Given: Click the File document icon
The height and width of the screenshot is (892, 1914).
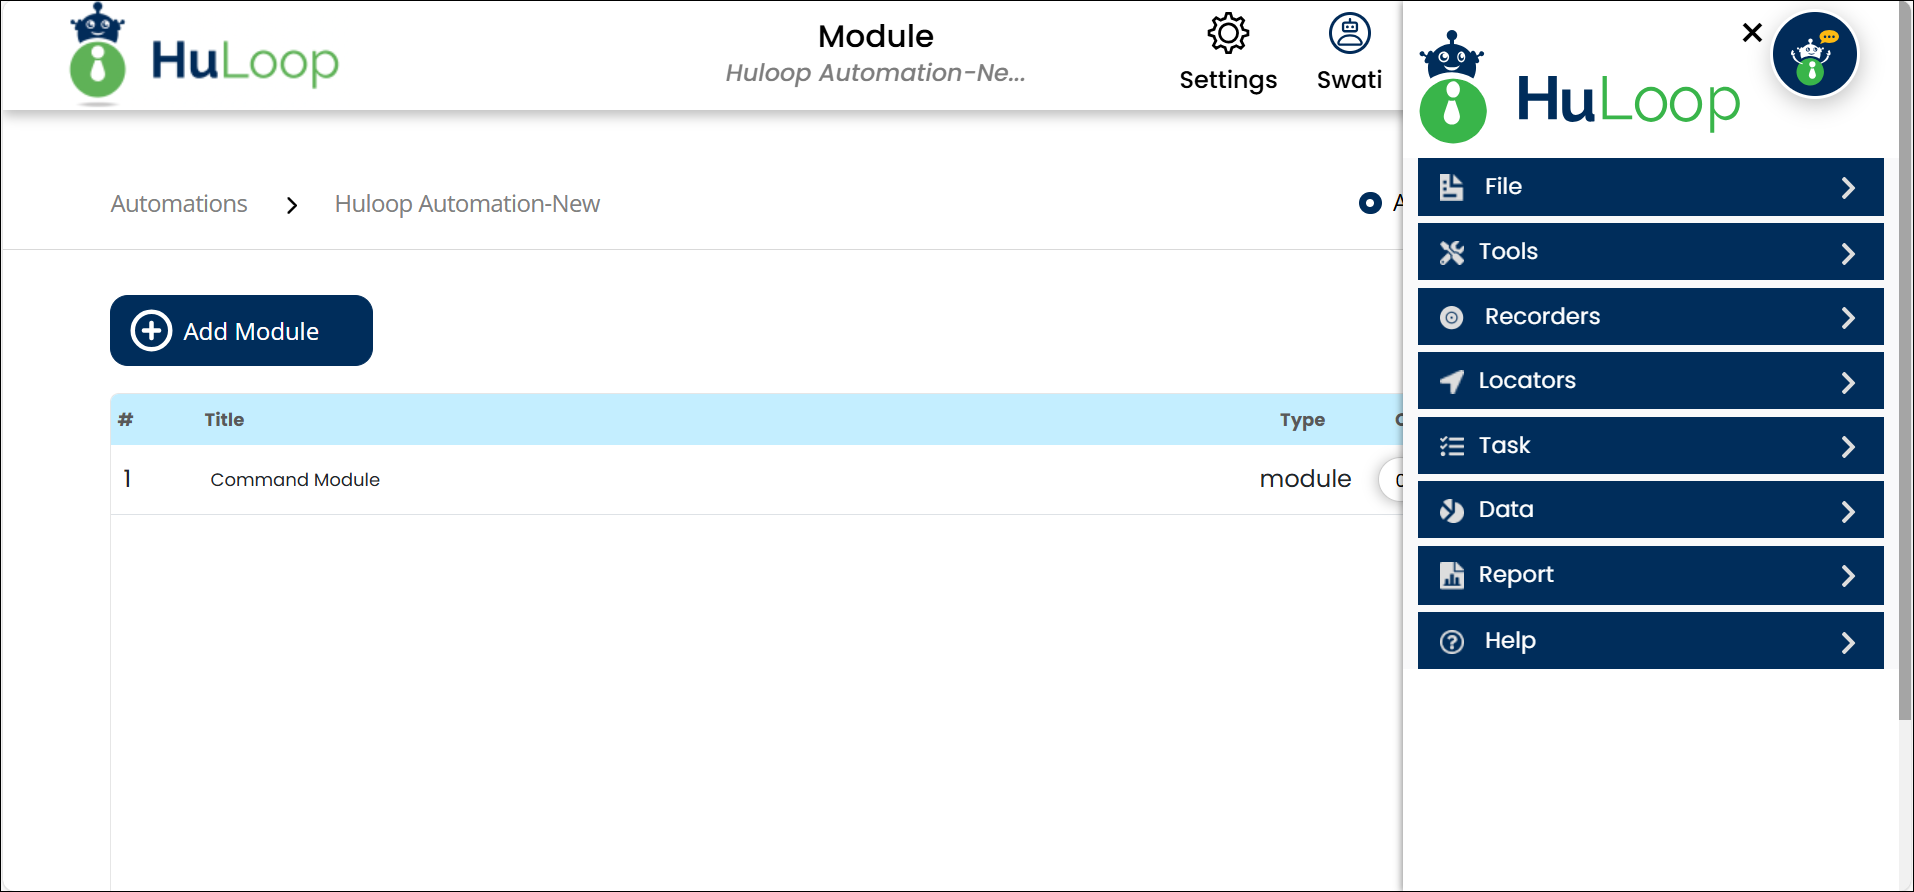Looking at the screenshot, I should [1451, 187].
